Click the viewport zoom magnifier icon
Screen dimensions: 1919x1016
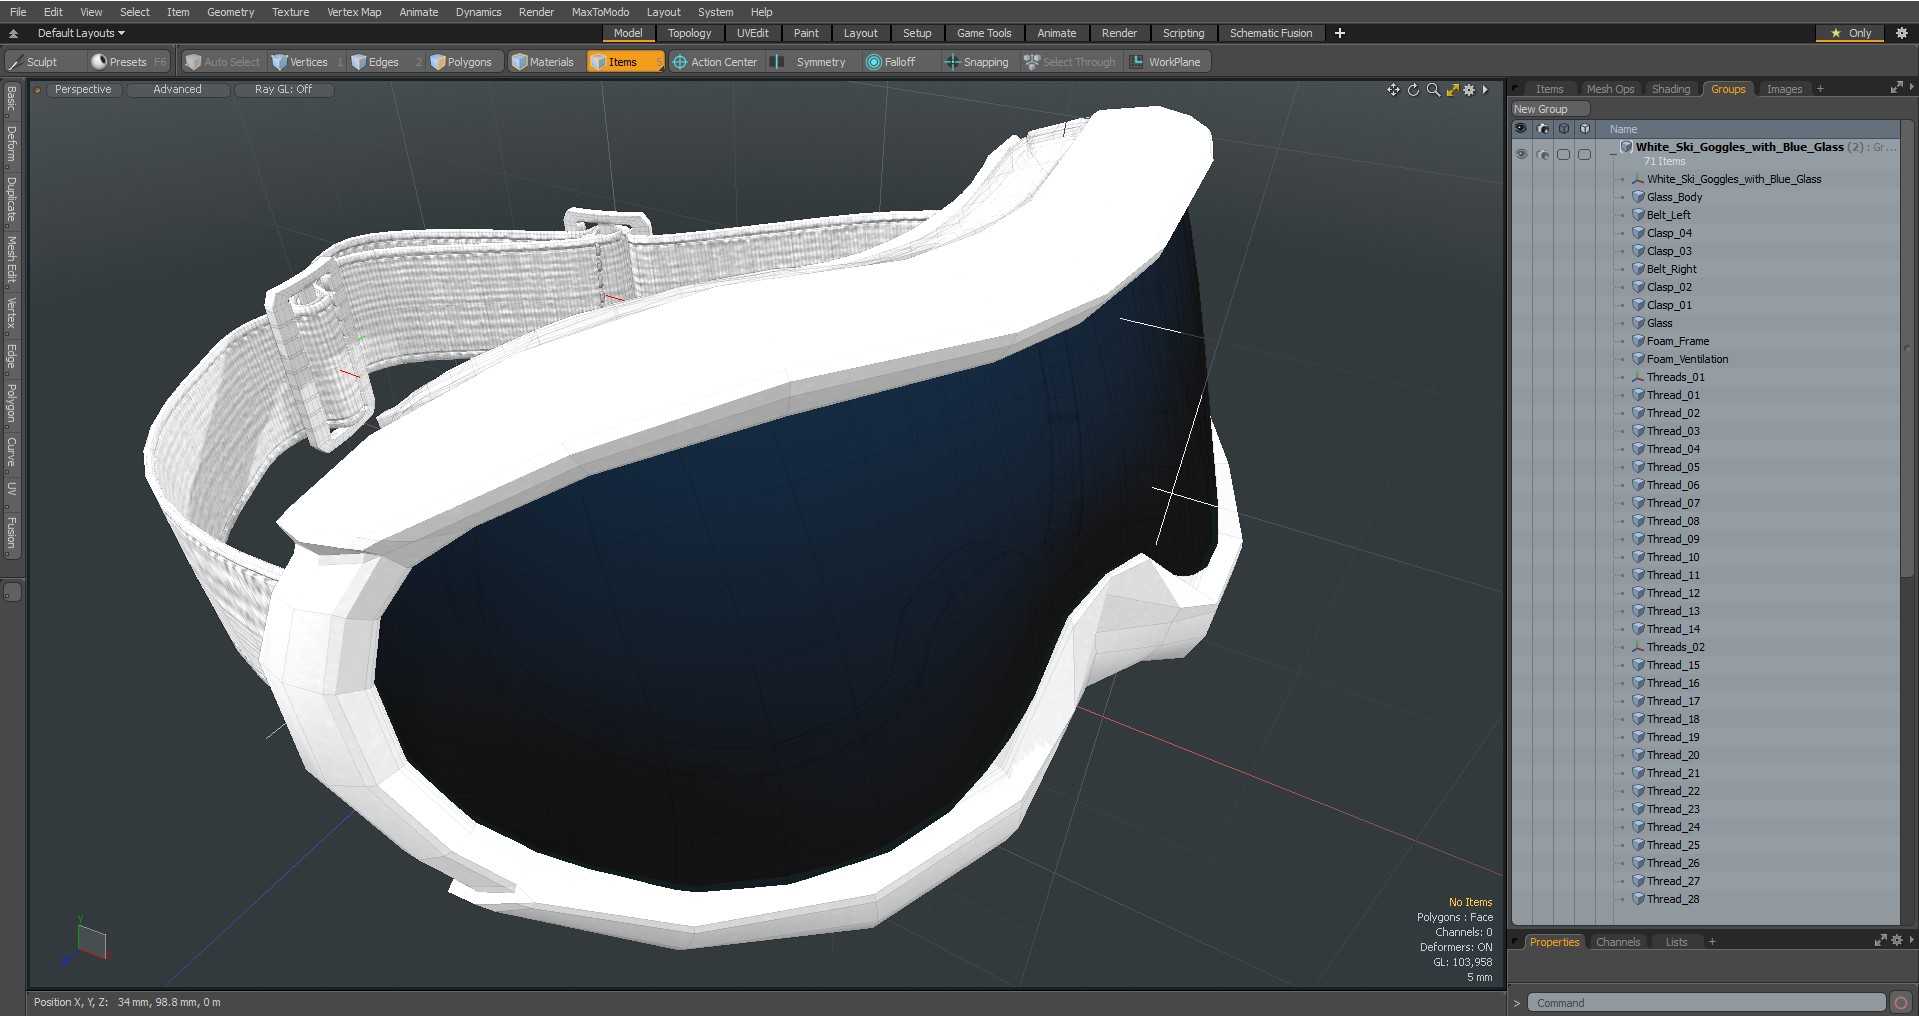(1433, 90)
